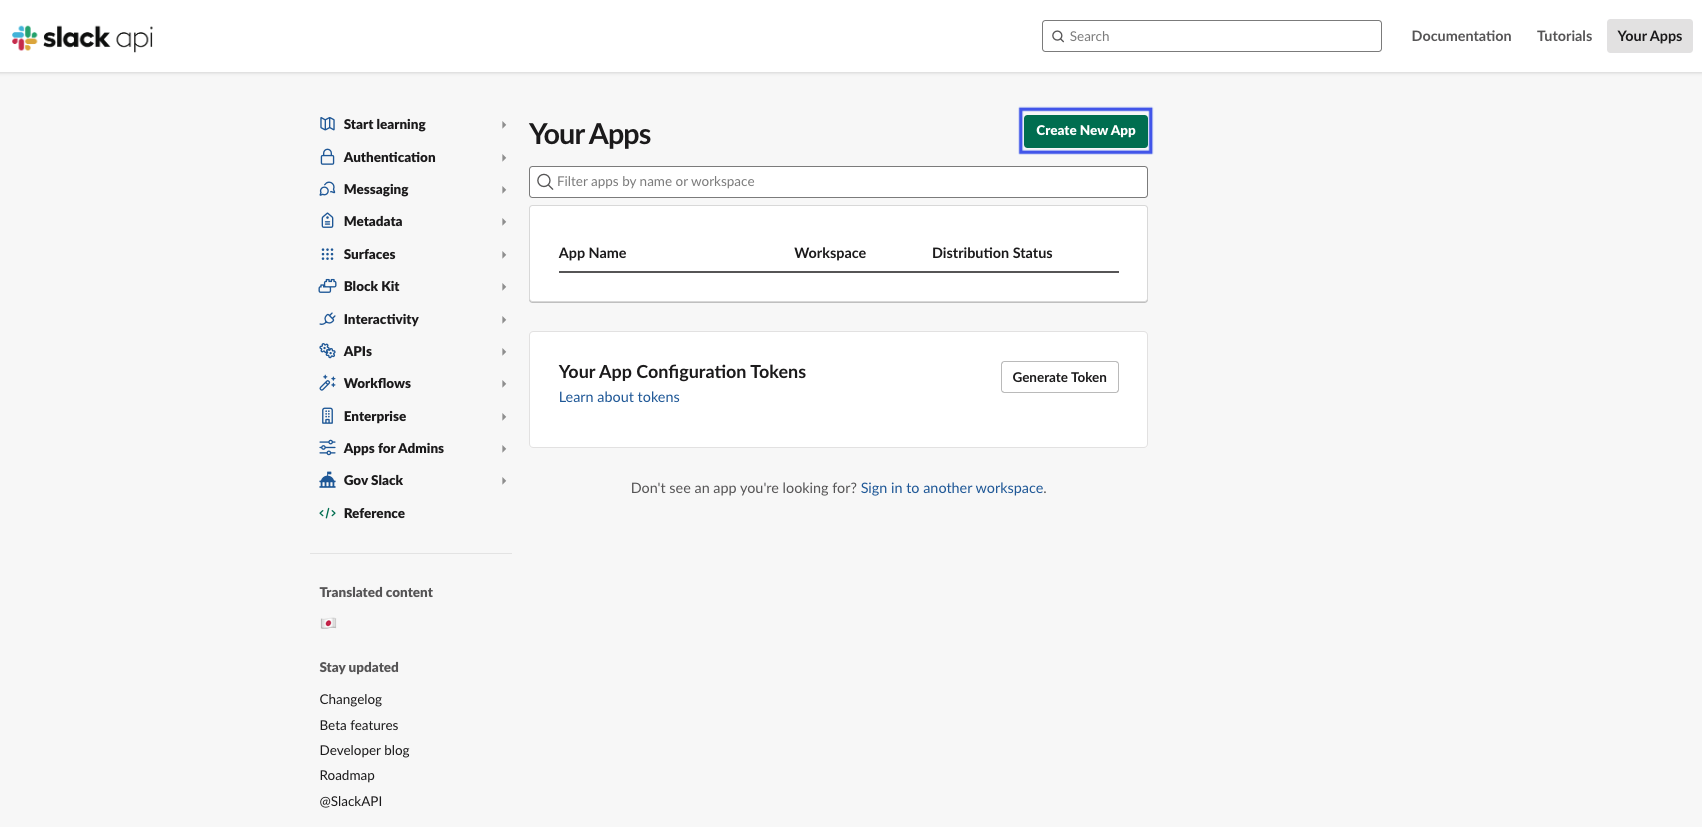Viewport: 1702px width, 827px height.
Task: Open Workflows sidebar entry
Action: (377, 383)
